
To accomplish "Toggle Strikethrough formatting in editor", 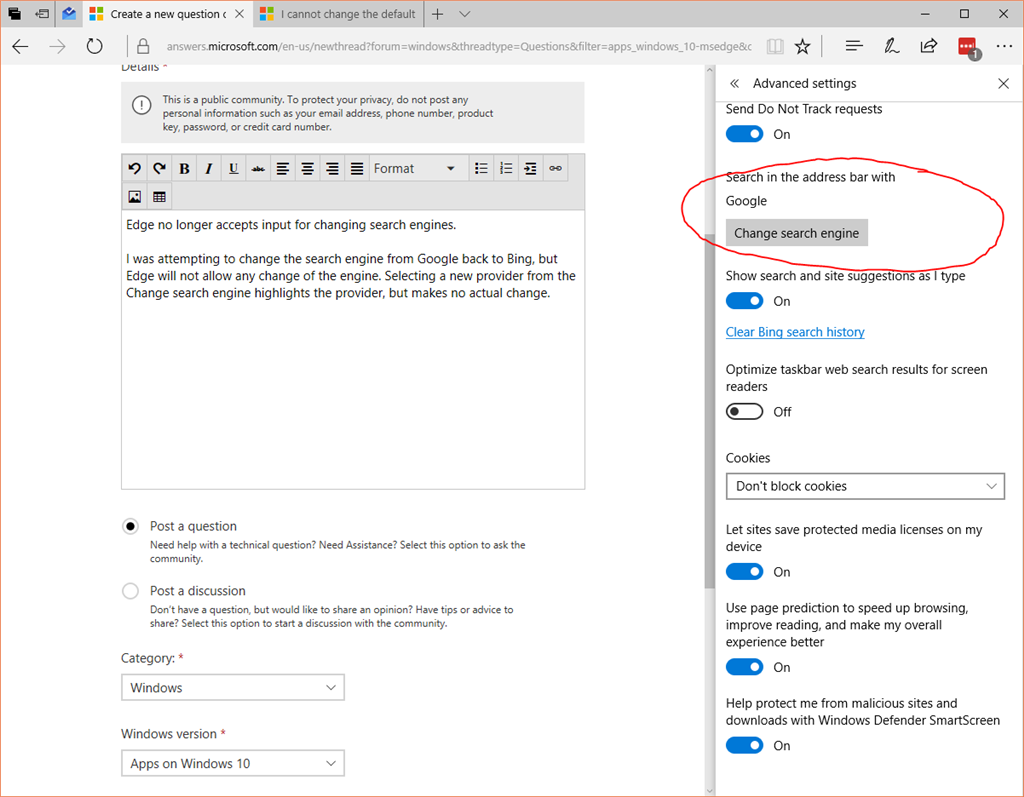I will click(259, 169).
